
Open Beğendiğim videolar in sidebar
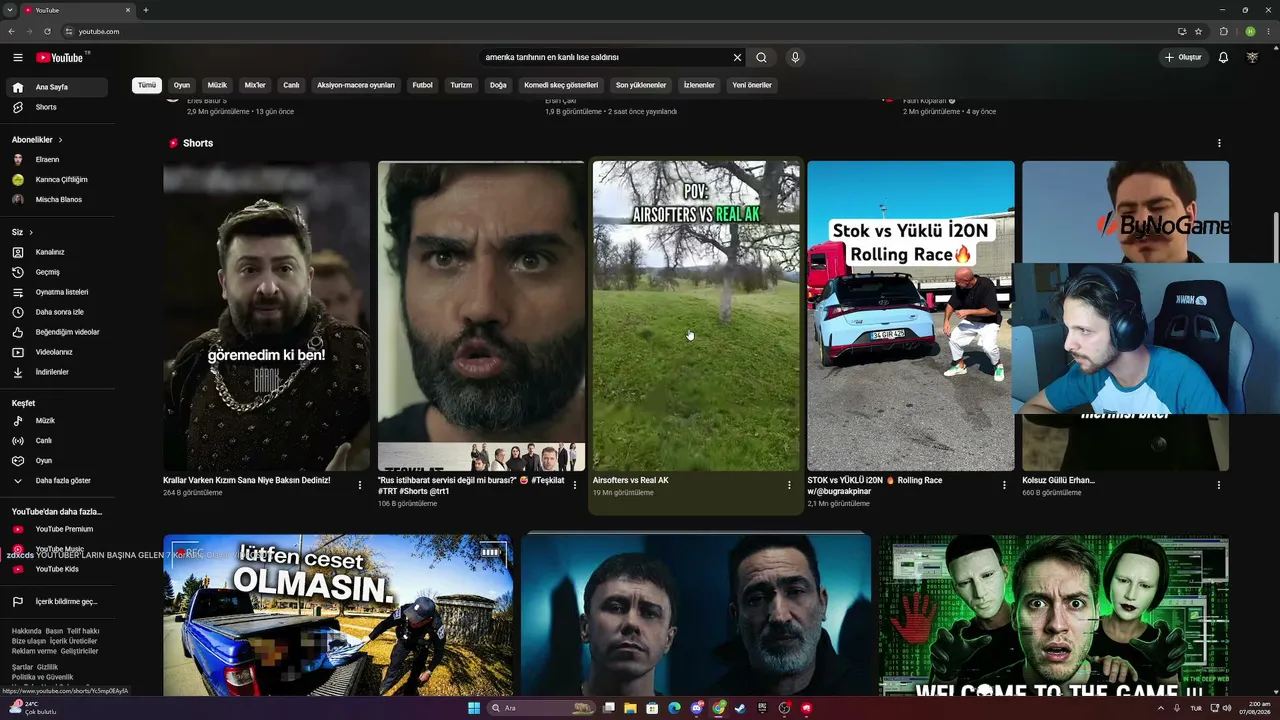(x=59, y=332)
